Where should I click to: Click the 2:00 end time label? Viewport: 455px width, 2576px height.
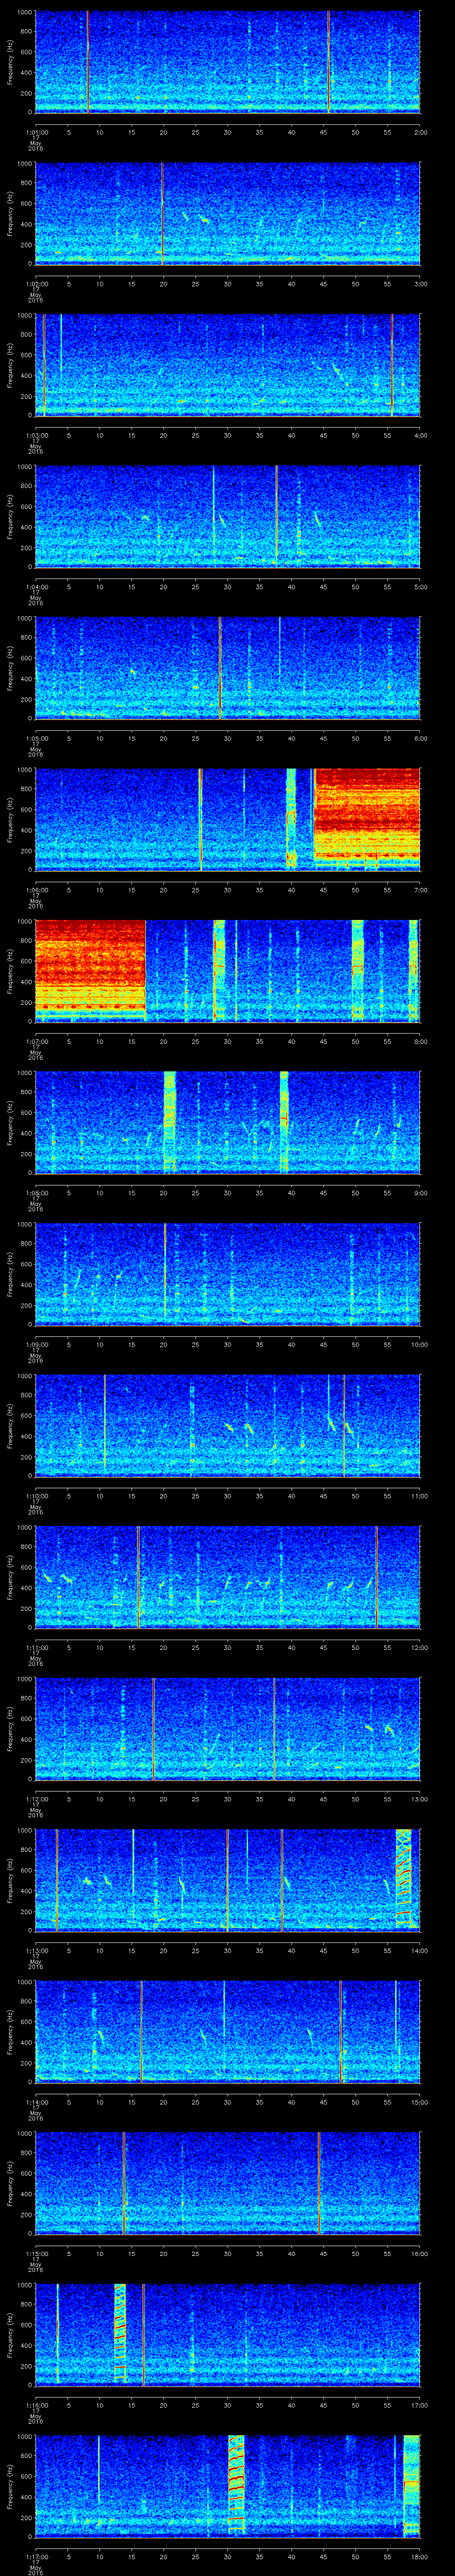420,132
